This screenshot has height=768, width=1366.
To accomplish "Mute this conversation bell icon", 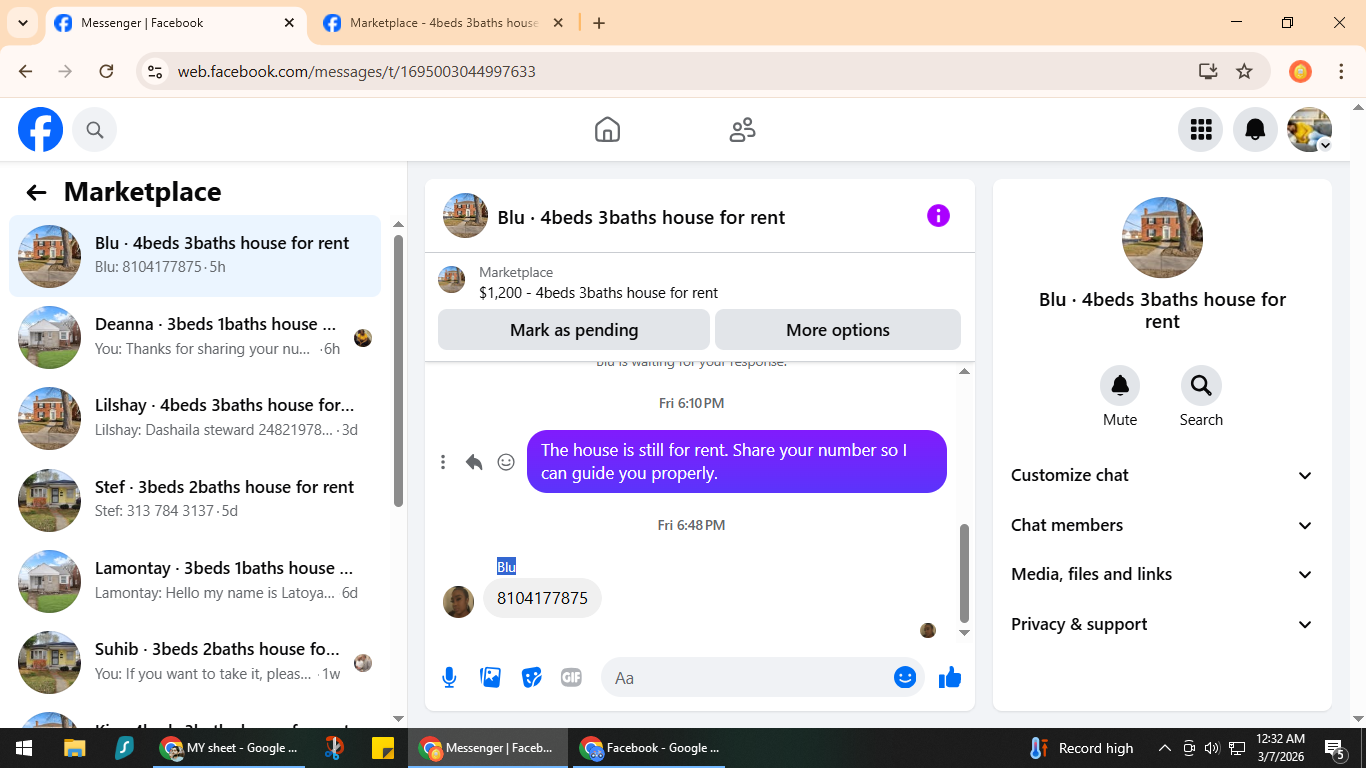I will tap(1120, 386).
